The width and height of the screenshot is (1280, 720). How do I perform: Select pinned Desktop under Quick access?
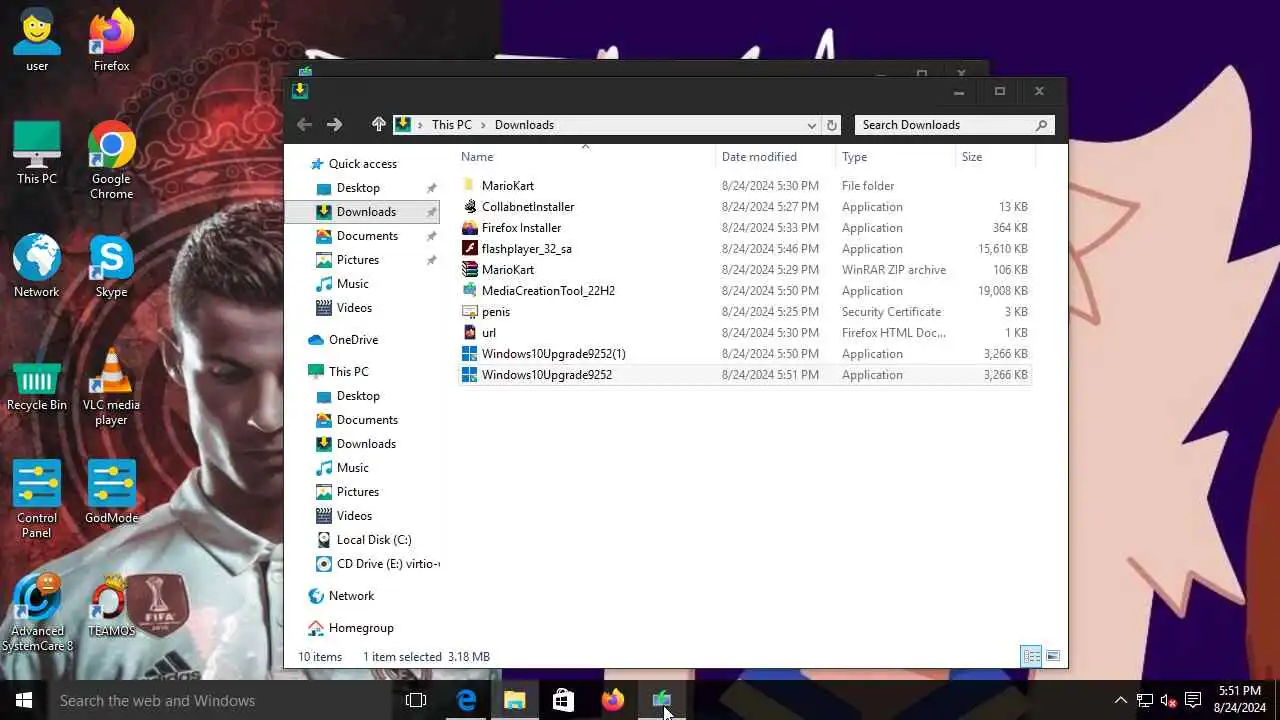pos(358,188)
